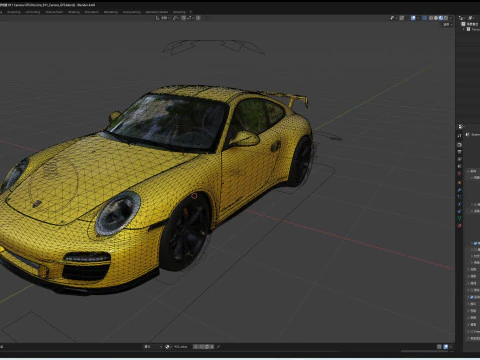
Task: Open the properties editor type menu
Action: coord(461,127)
